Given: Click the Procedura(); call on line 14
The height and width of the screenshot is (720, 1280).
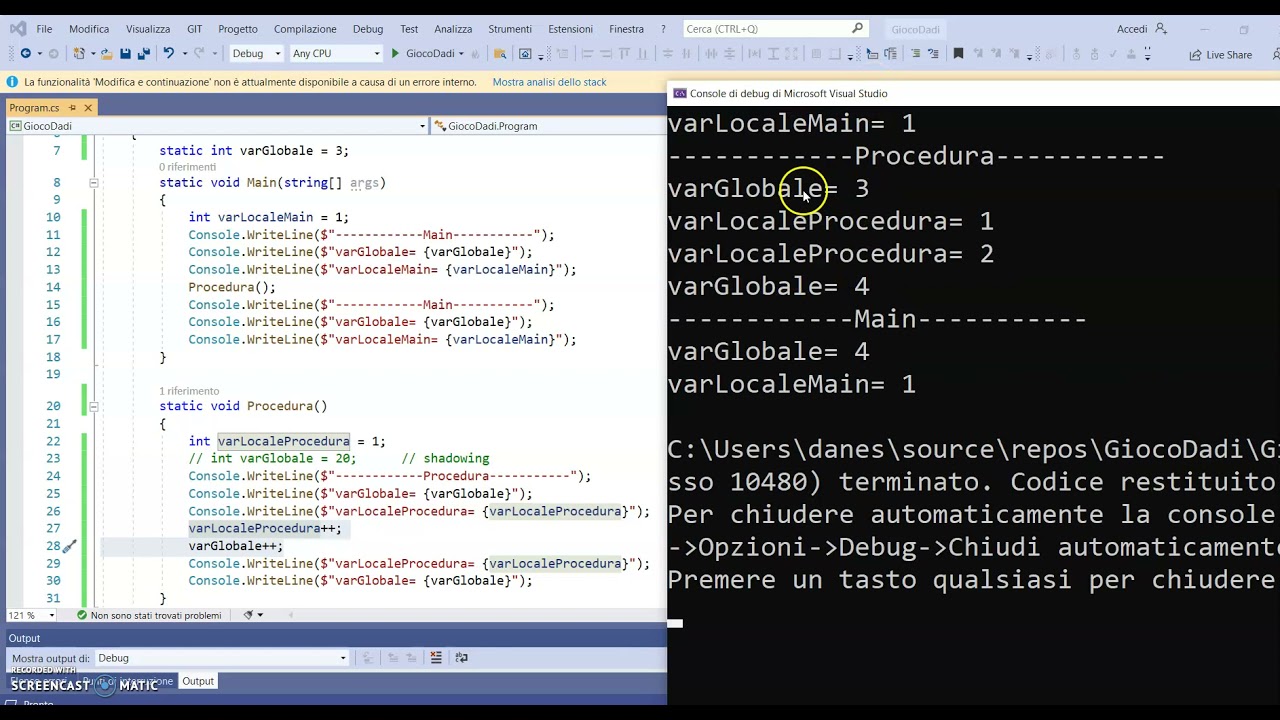Looking at the screenshot, I should [232, 287].
